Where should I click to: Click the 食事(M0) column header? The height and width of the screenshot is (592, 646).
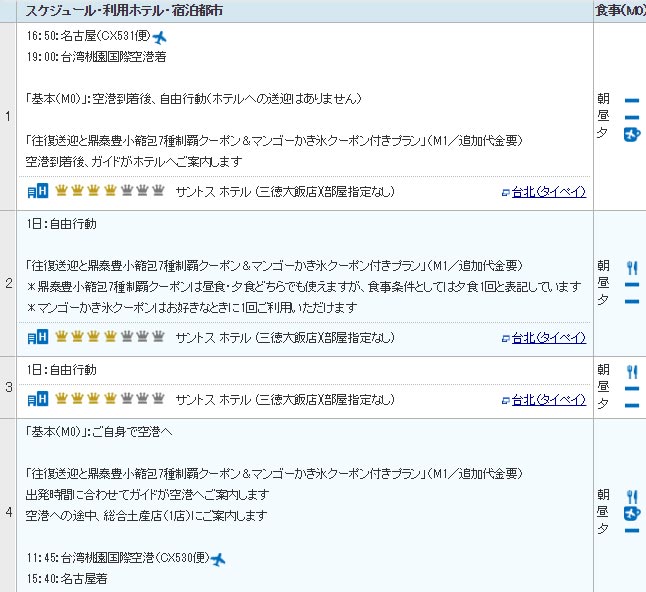(620, 10)
